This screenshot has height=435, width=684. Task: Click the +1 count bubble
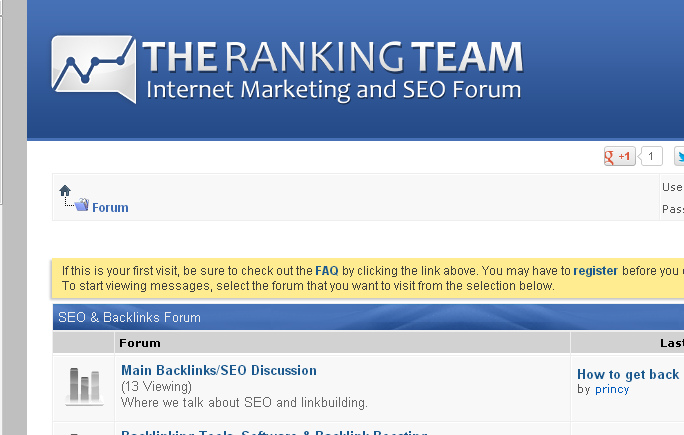click(x=651, y=156)
